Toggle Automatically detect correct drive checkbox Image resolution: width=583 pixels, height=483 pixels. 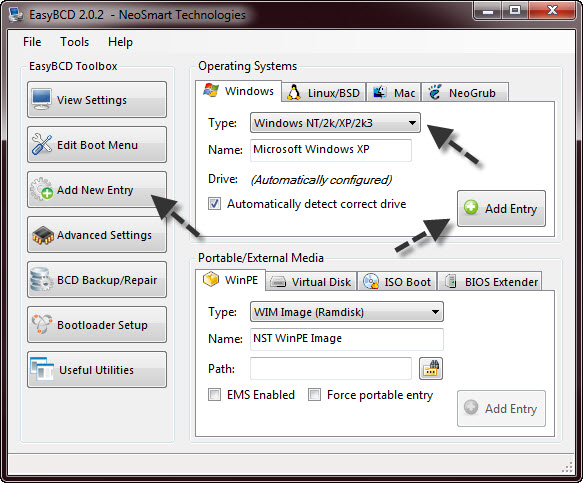pos(214,204)
